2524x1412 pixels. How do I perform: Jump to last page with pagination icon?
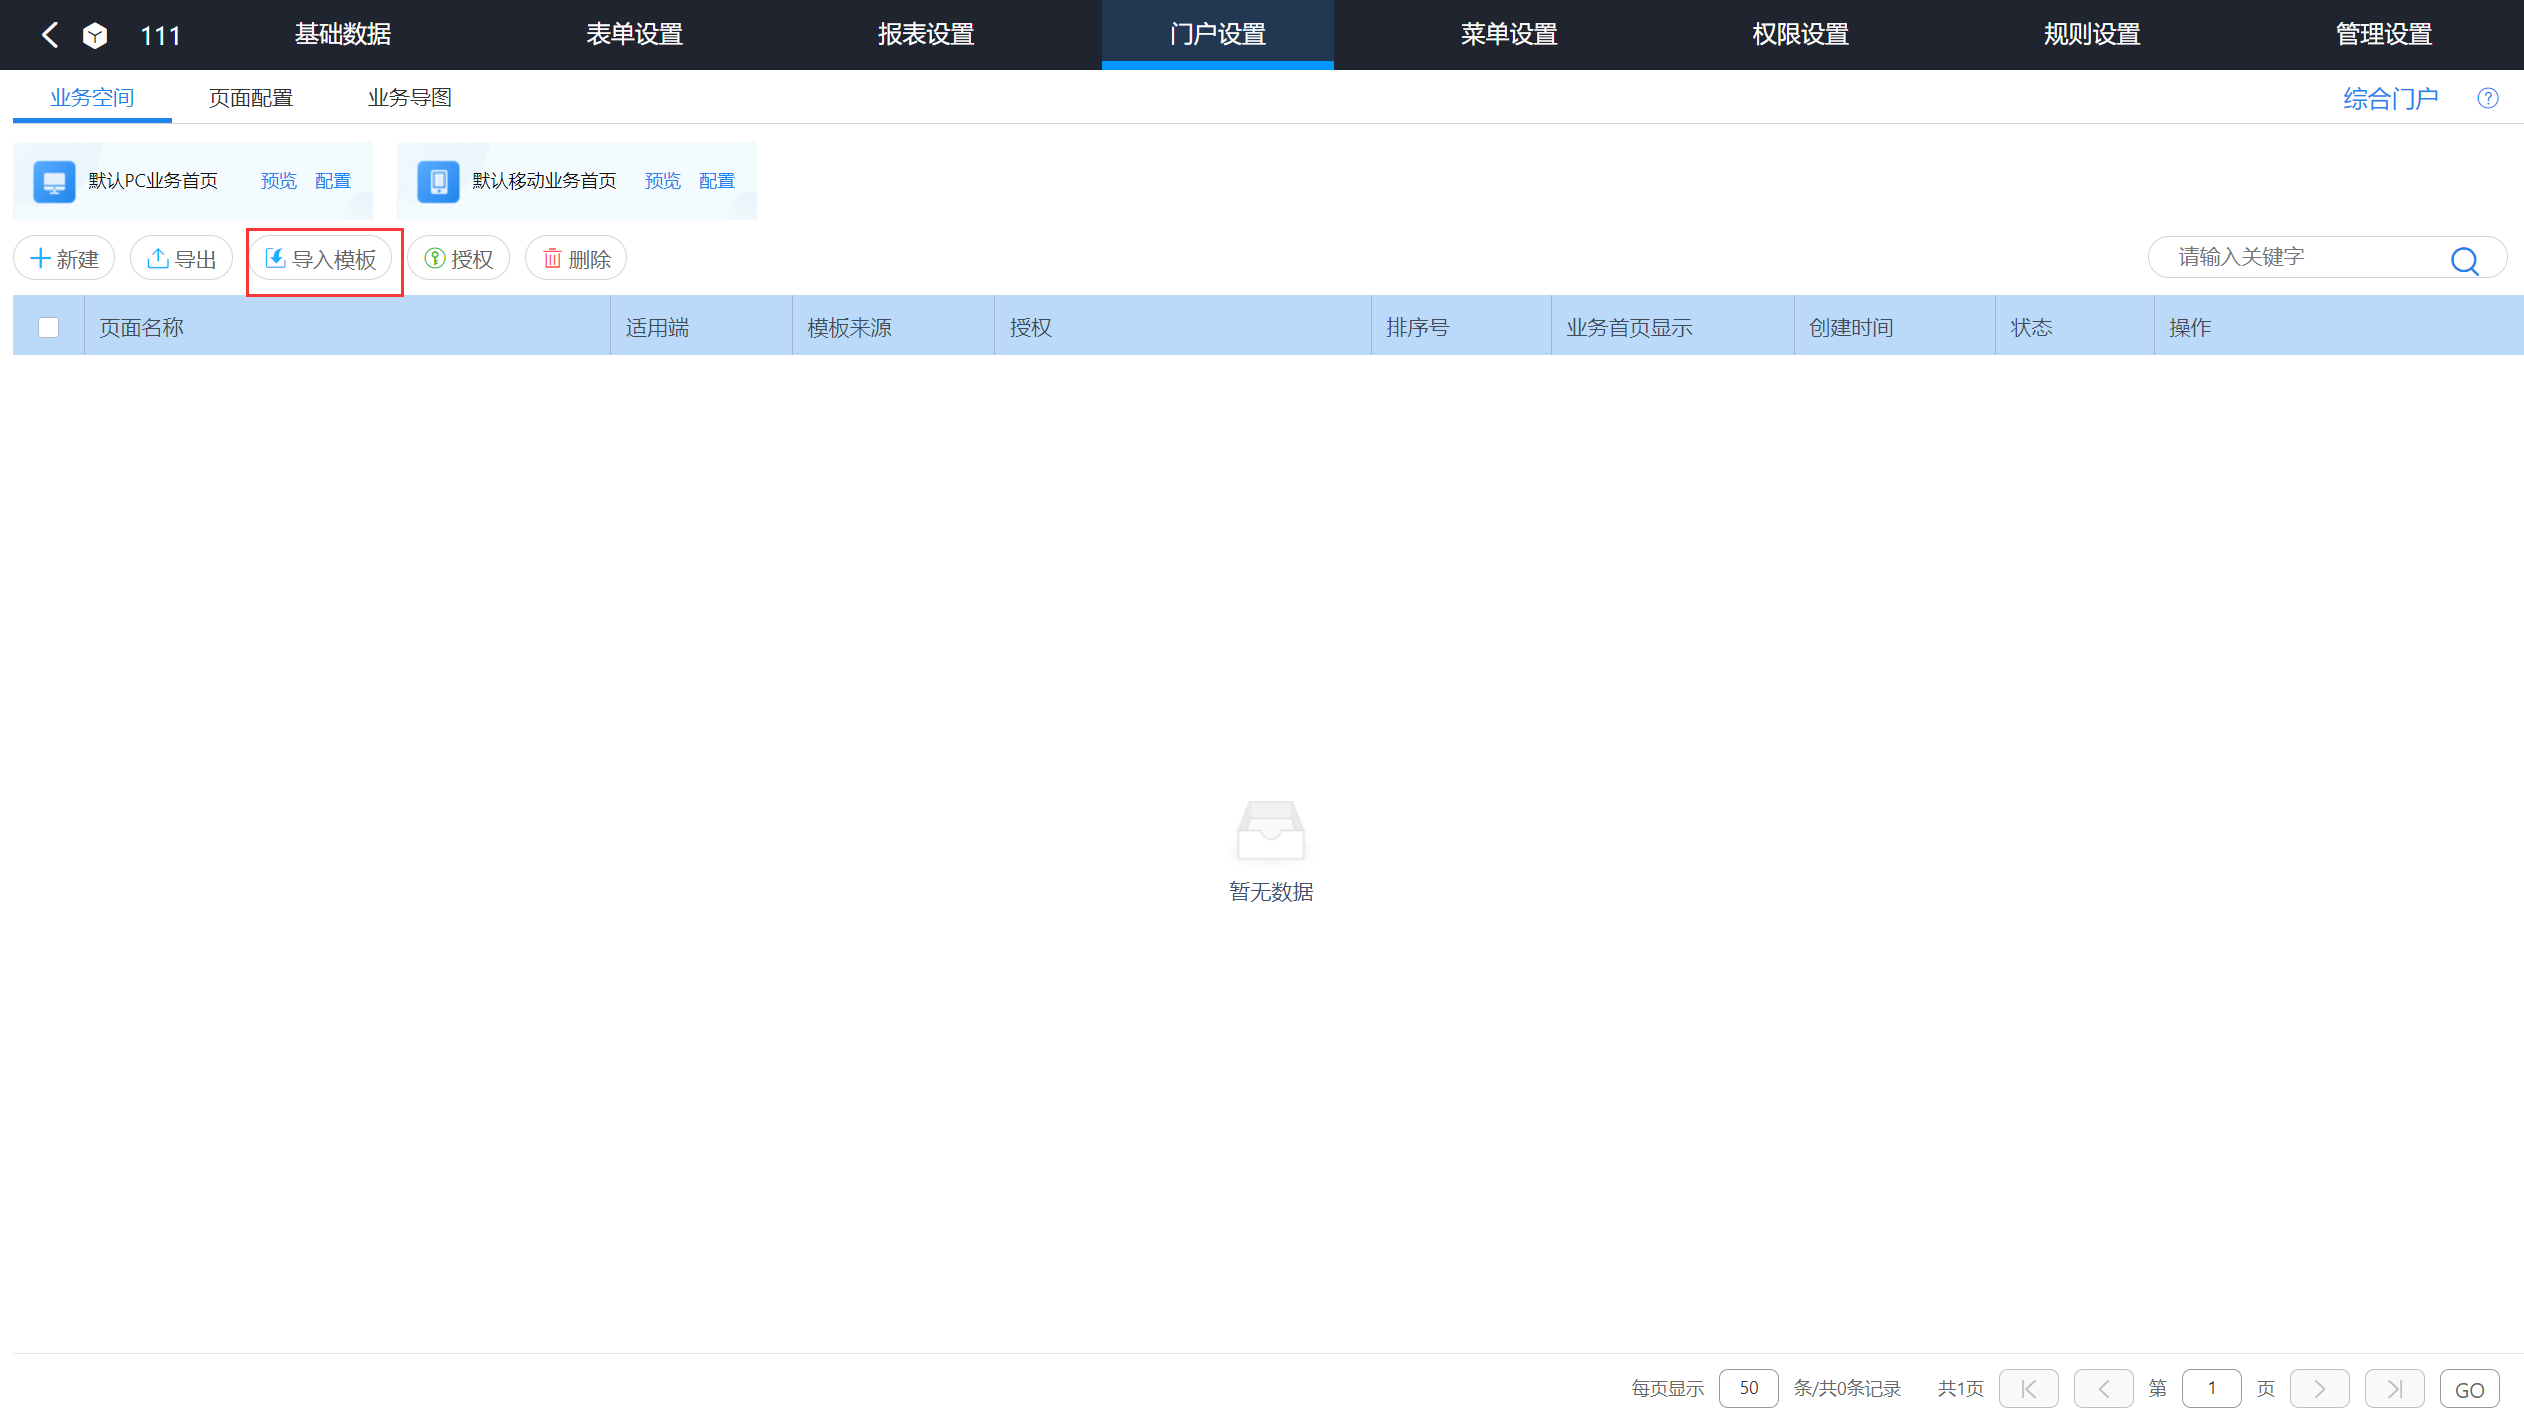[2394, 1388]
